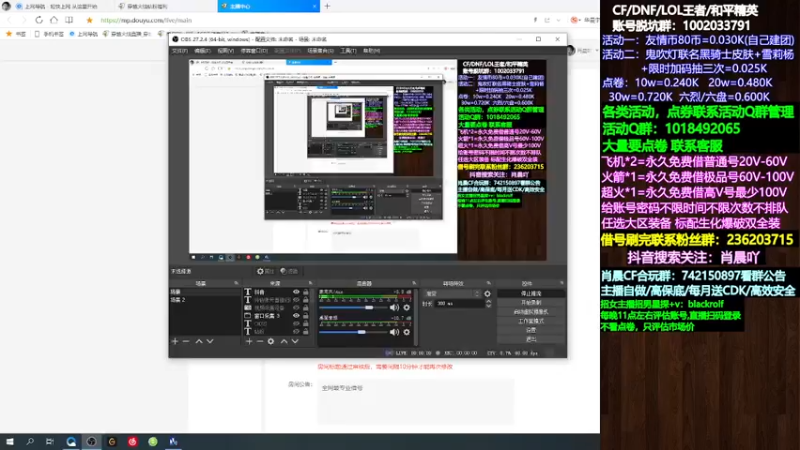Pop out the Audio Mixer dock panel
The height and width of the screenshot is (450, 800).
tap(414, 283)
